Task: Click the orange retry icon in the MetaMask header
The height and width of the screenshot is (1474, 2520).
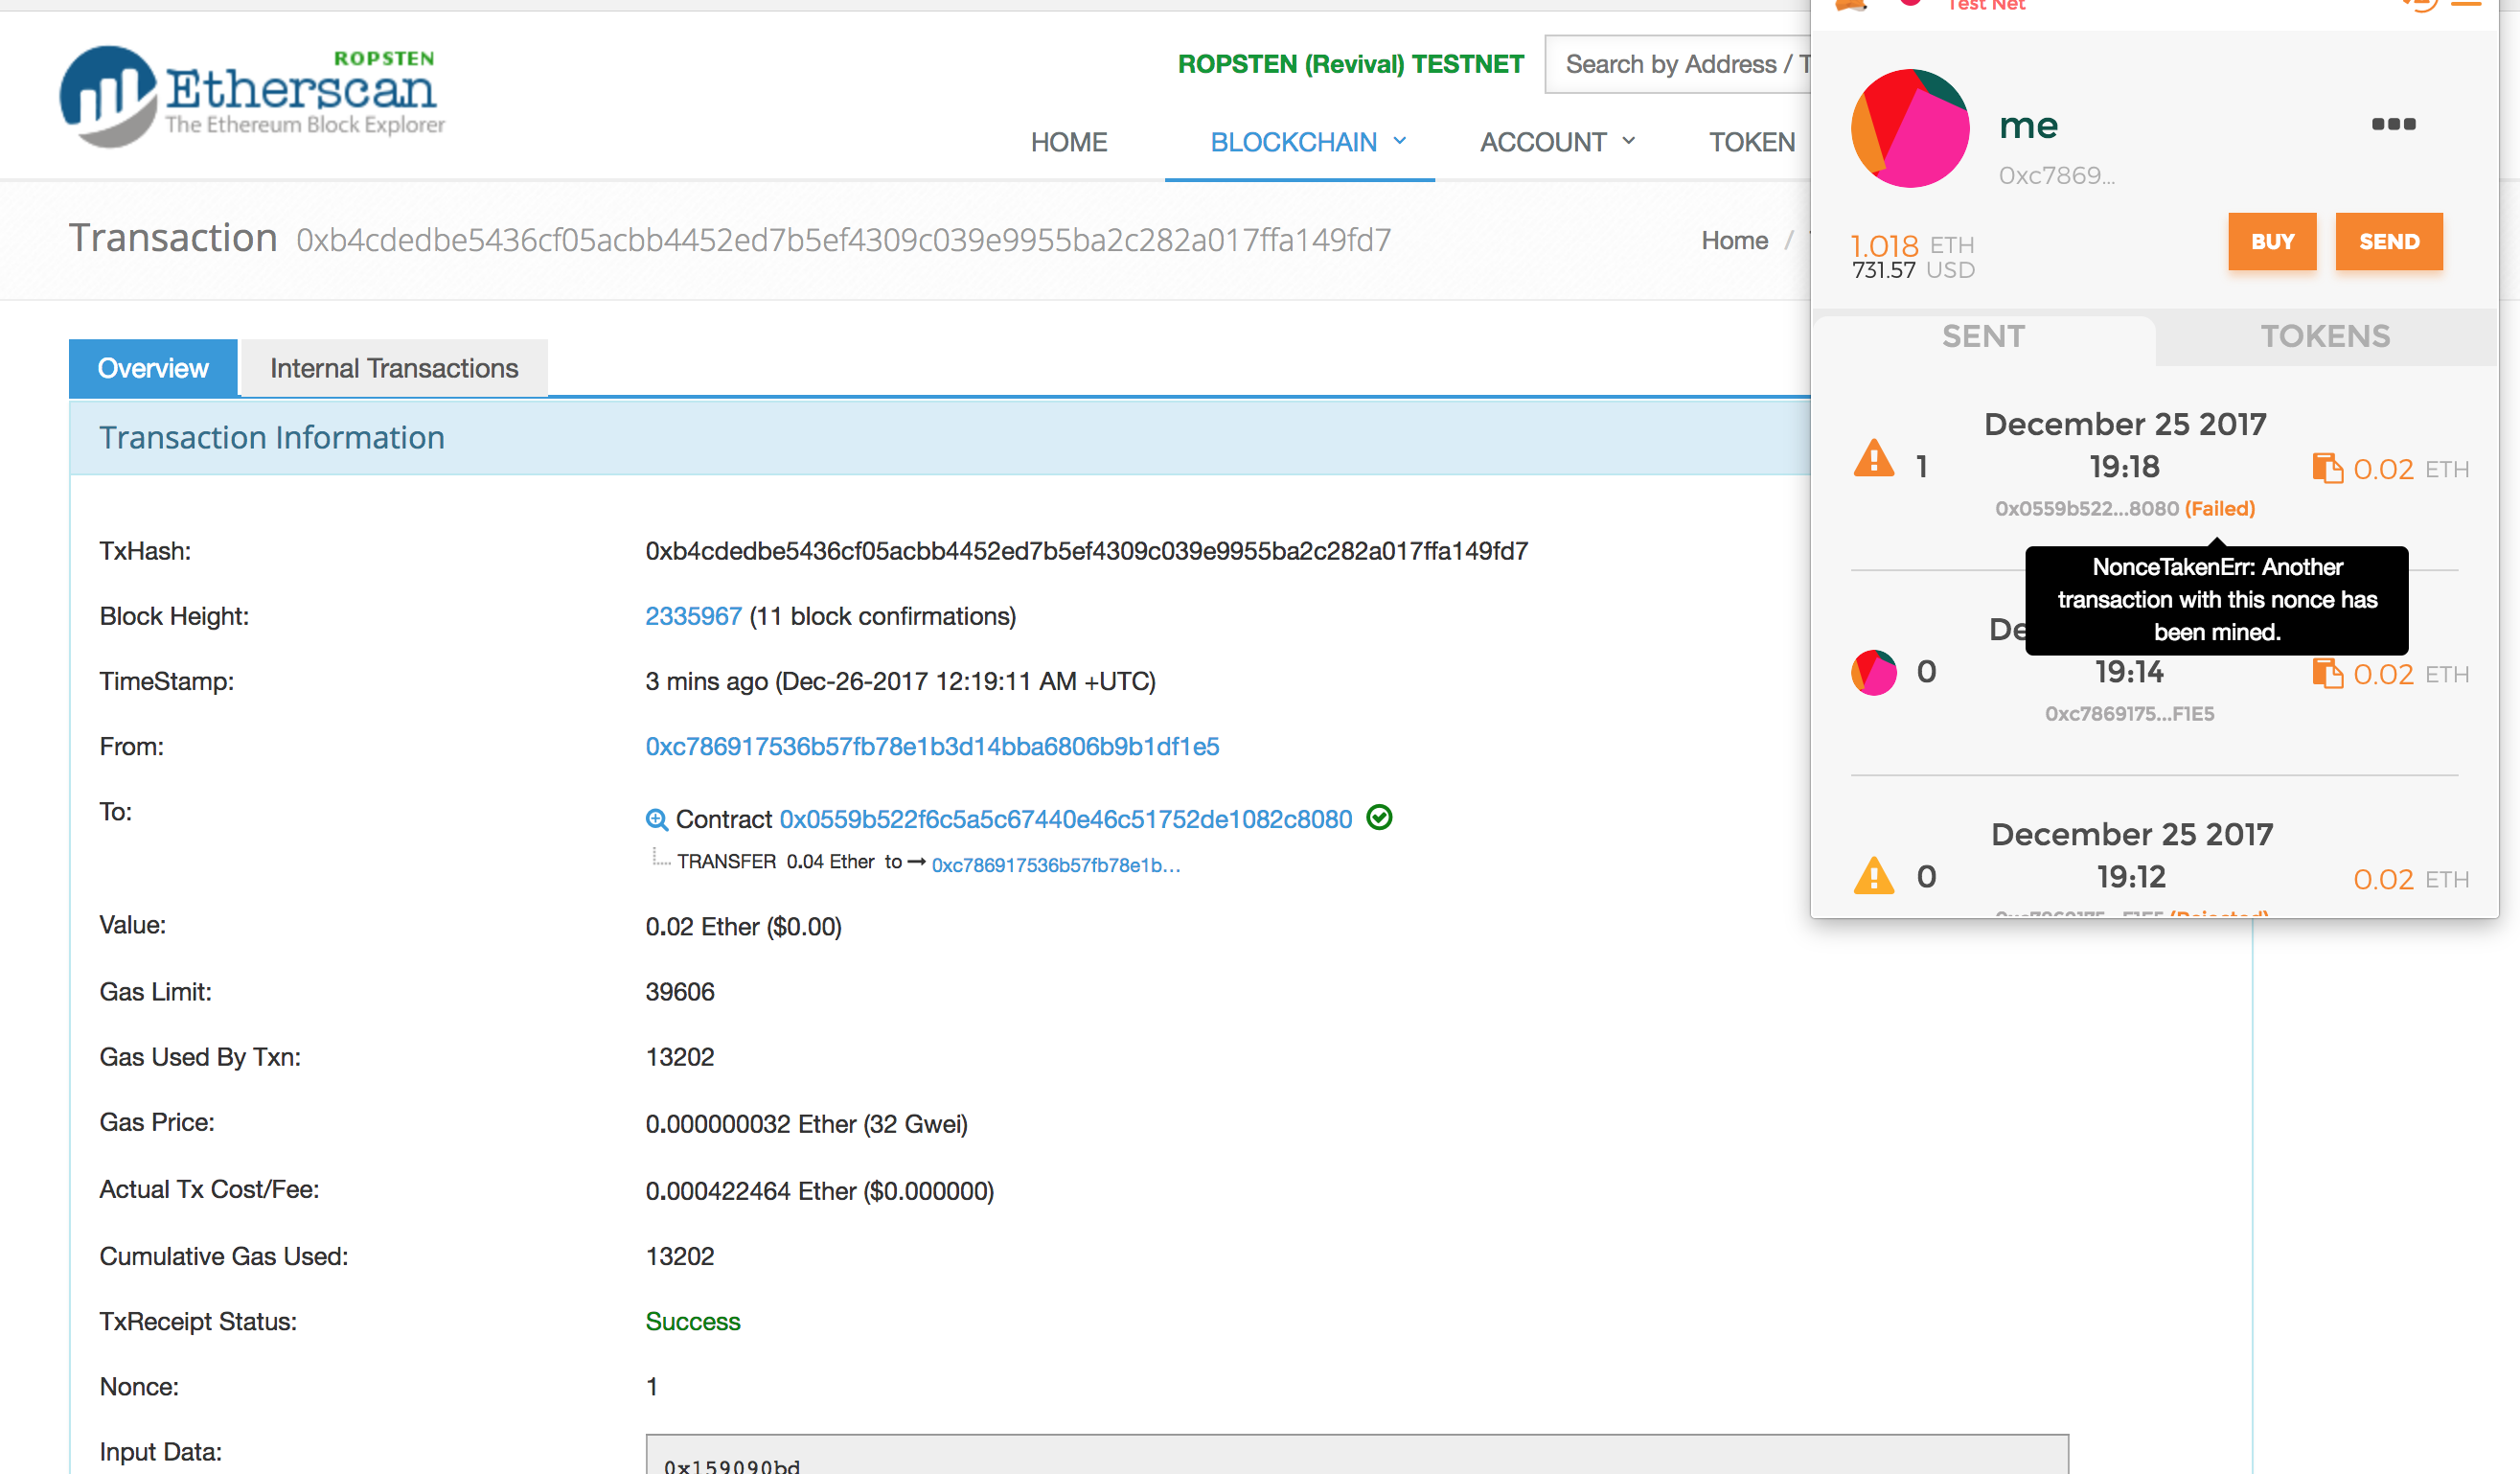Action: coord(2422,6)
